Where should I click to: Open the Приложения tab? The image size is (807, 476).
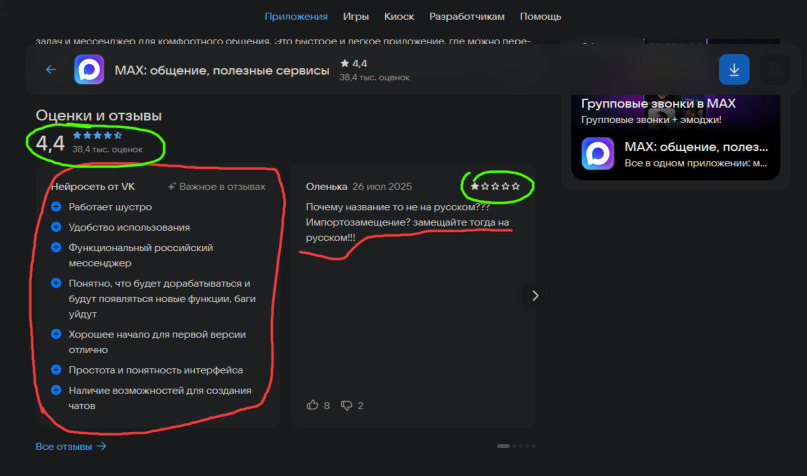click(x=296, y=16)
